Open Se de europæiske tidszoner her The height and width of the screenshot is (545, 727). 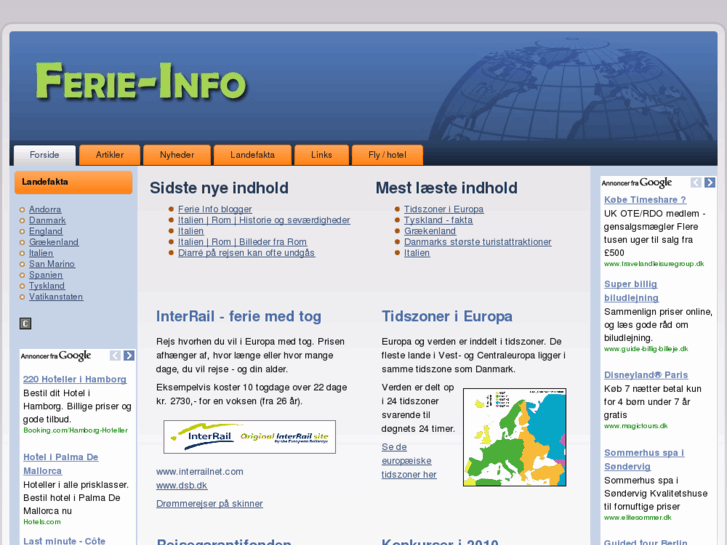409,461
